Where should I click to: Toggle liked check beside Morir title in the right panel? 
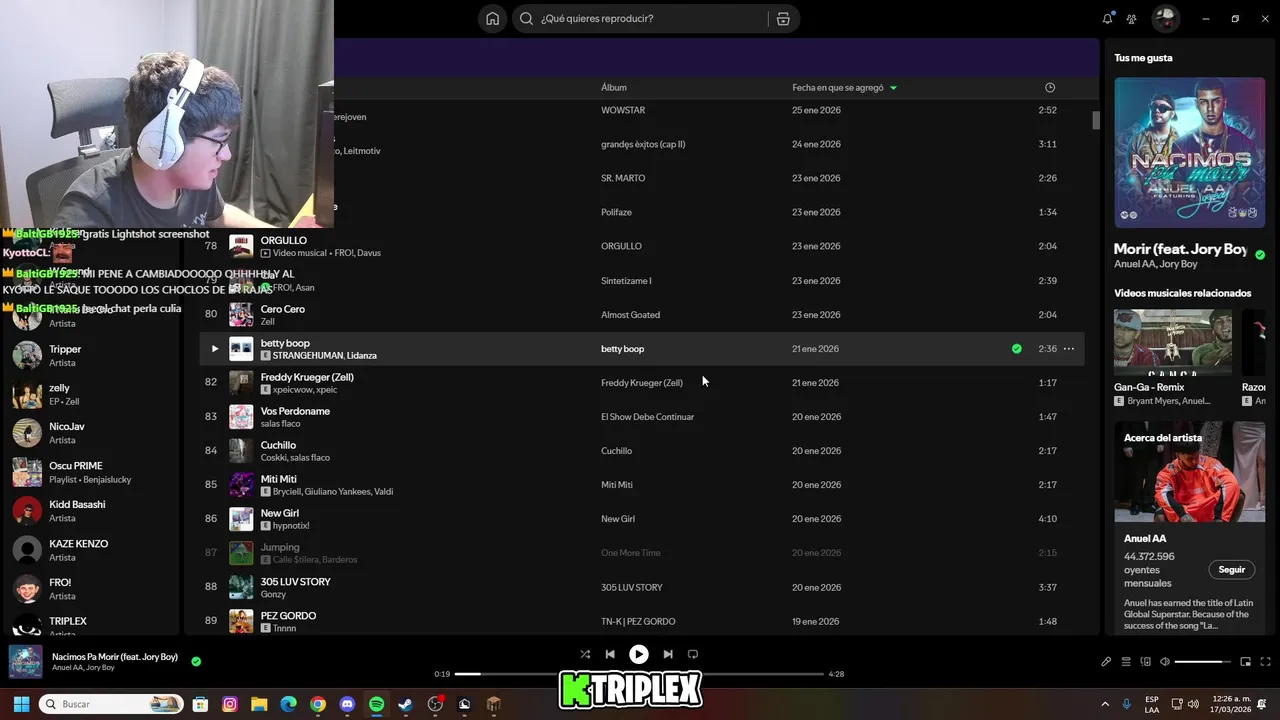point(1259,255)
